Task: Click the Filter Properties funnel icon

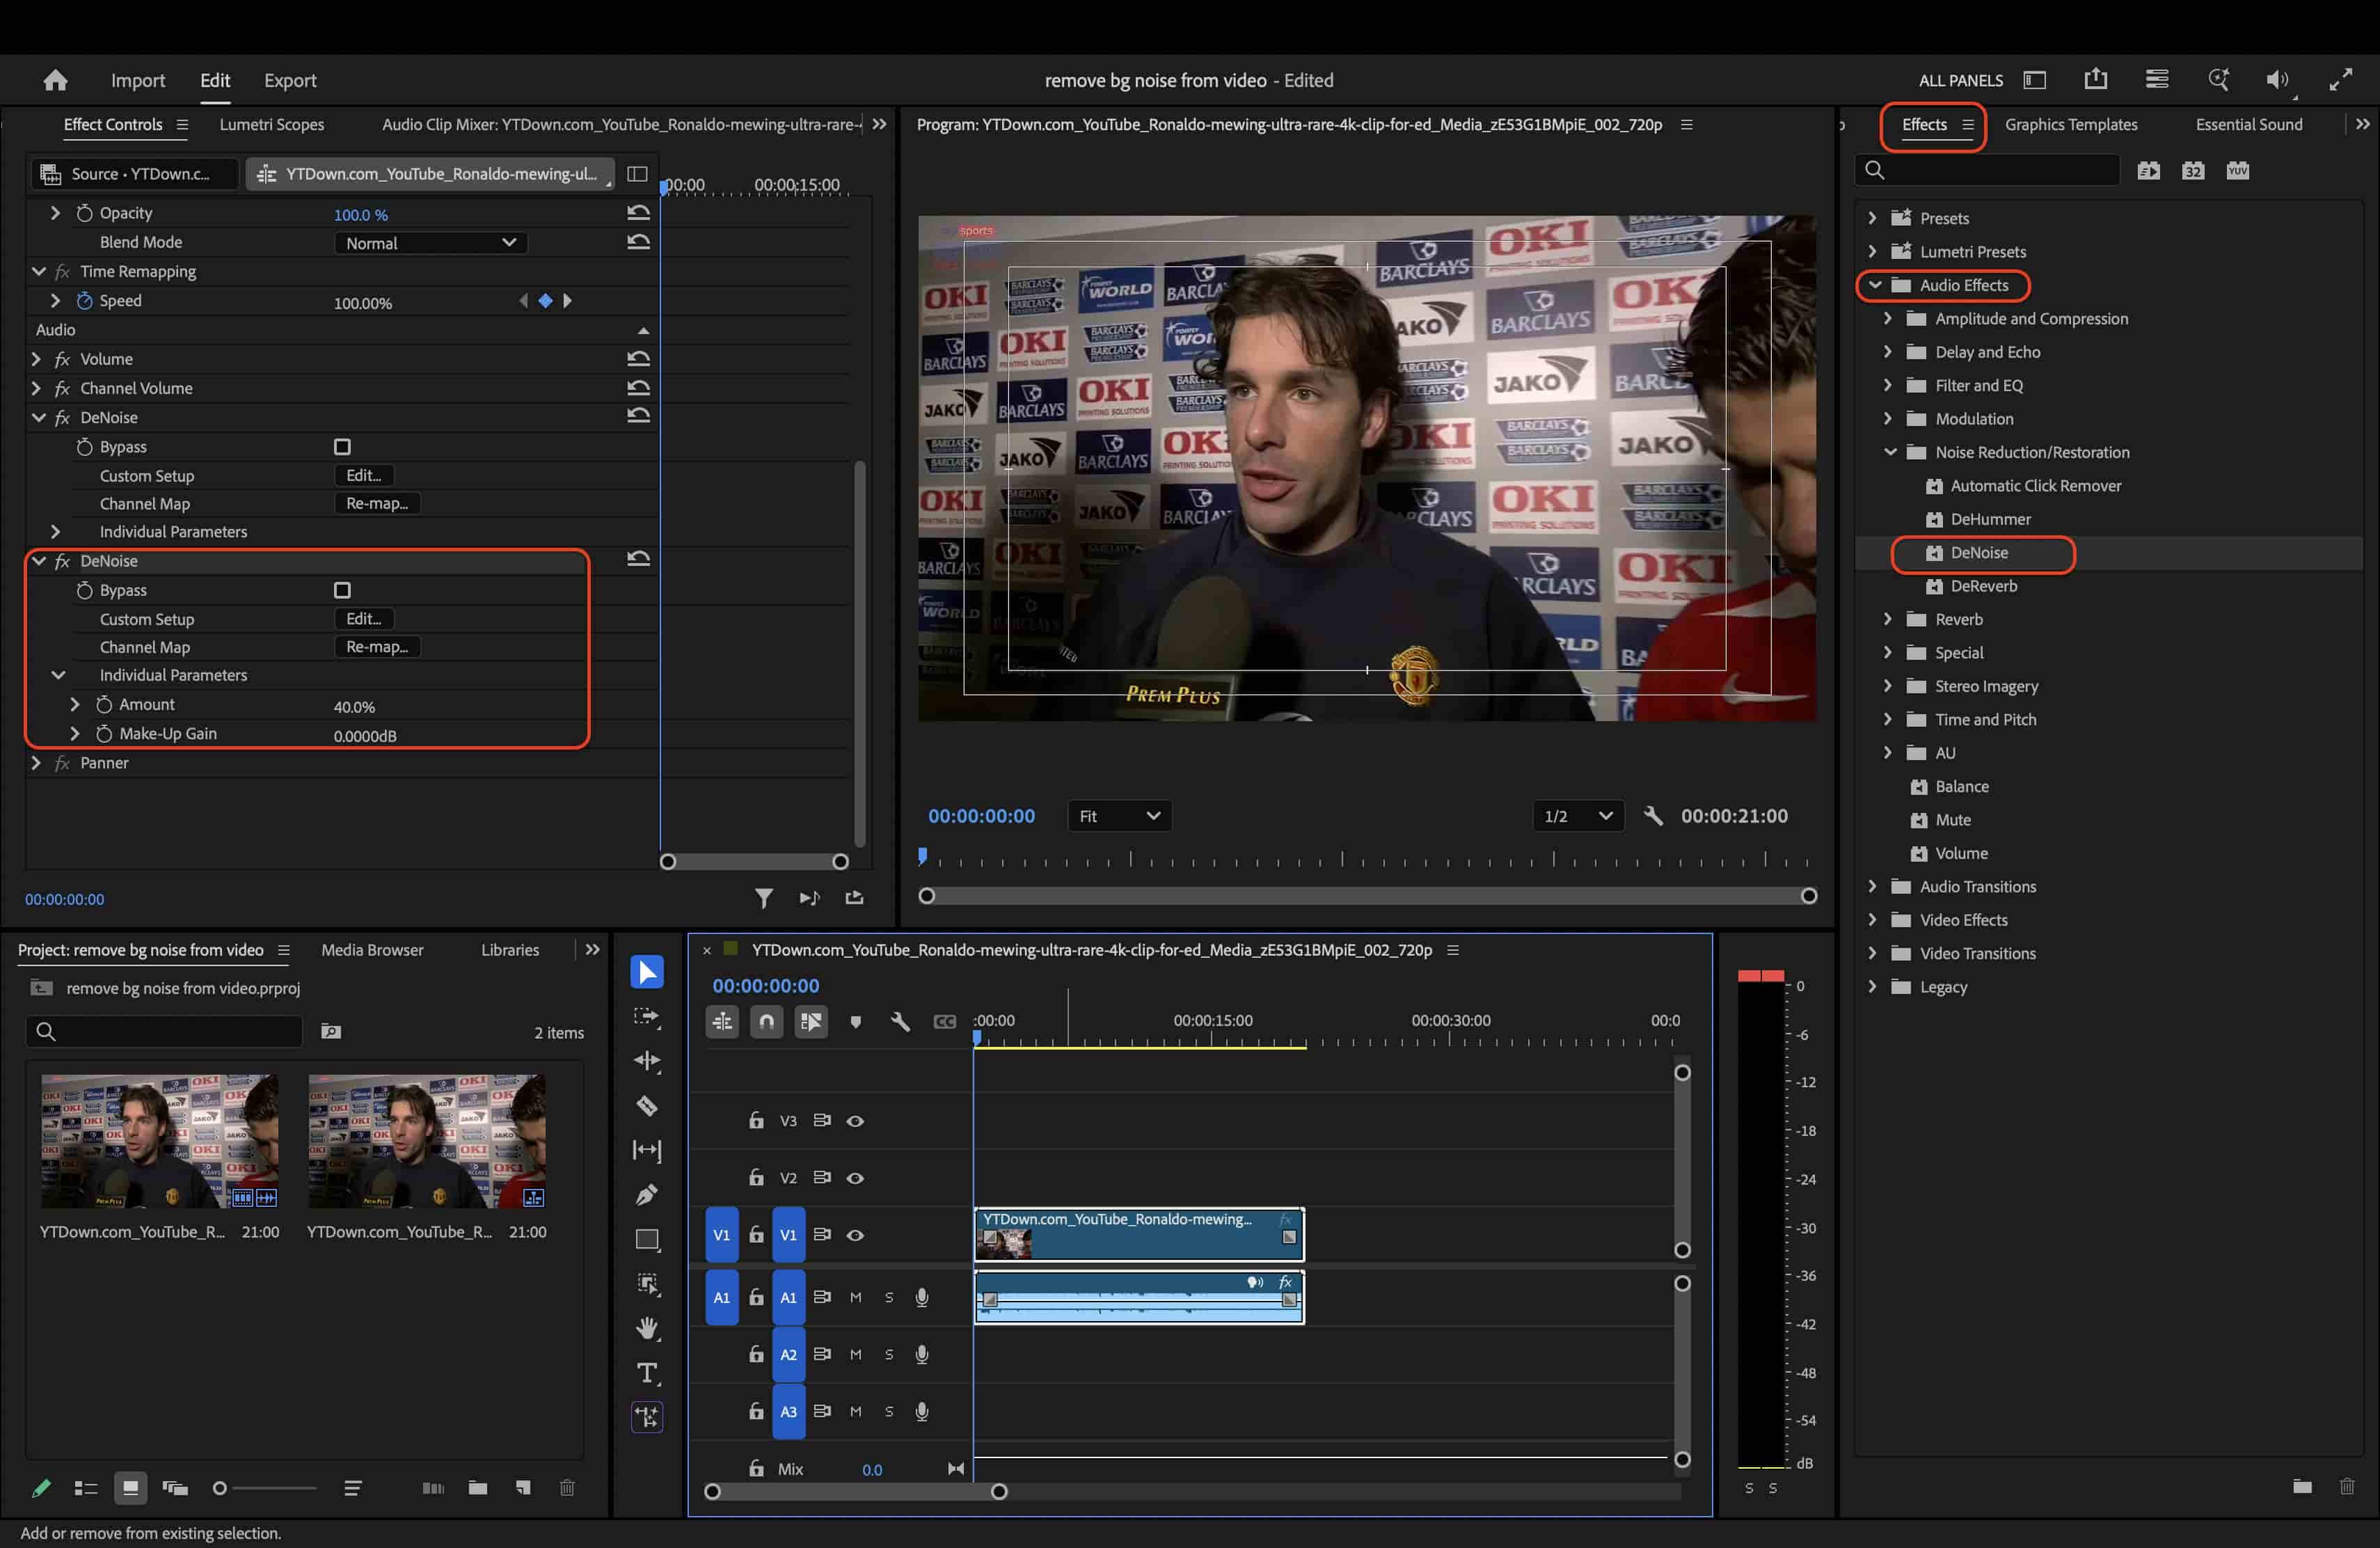Action: [763, 898]
